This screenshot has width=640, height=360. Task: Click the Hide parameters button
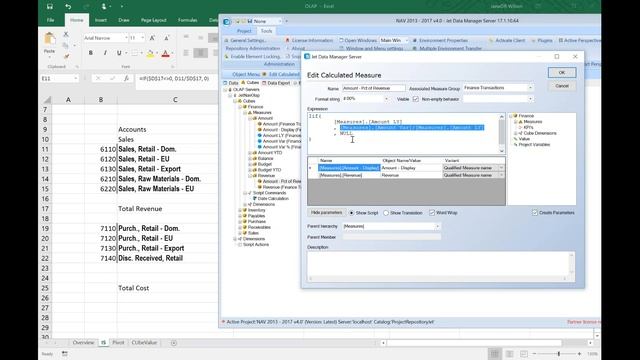tap(326, 213)
